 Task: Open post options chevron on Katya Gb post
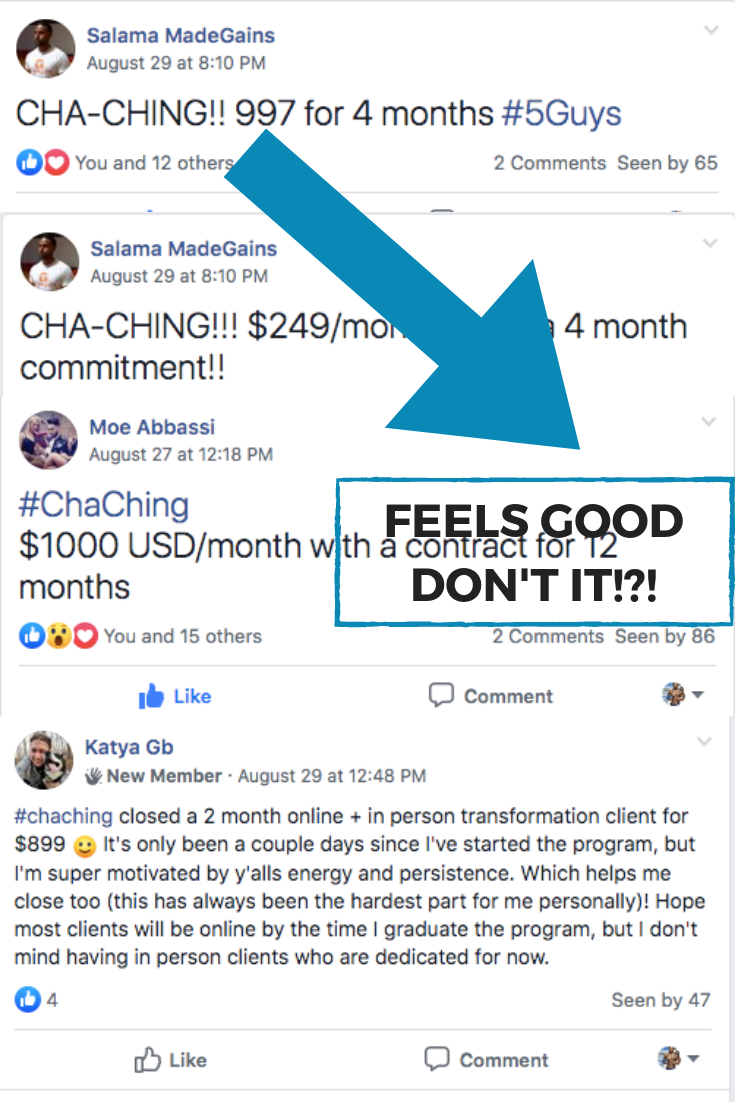coord(704,741)
